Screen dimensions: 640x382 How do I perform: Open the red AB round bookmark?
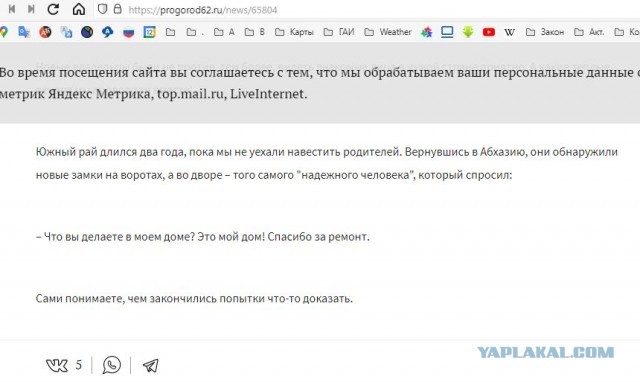tap(45, 32)
